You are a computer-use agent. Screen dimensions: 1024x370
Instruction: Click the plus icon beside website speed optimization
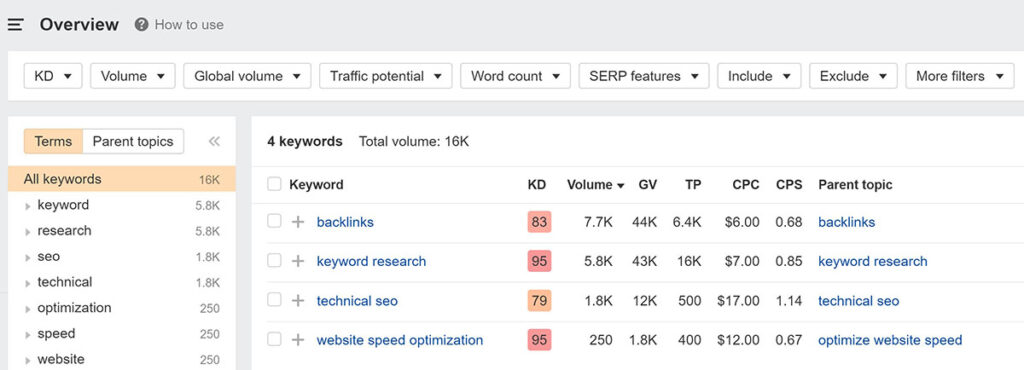click(298, 339)
